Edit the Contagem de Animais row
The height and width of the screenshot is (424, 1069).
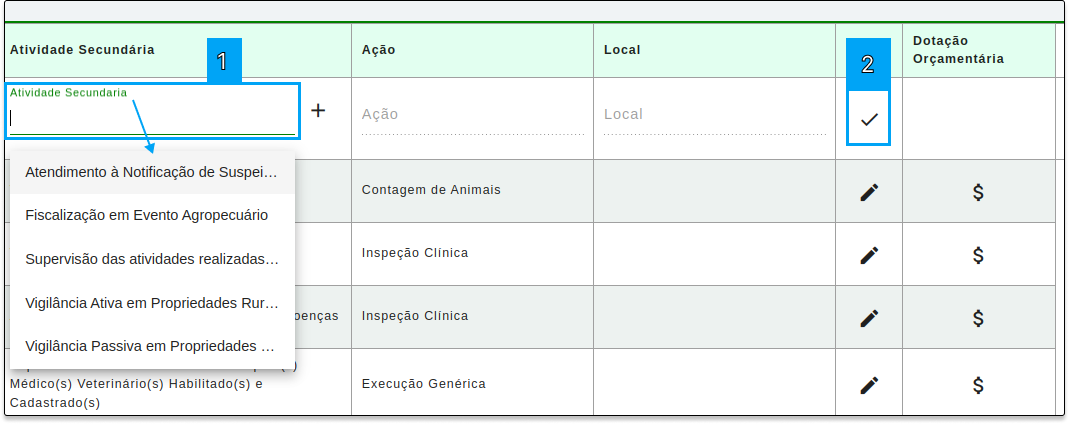pyautogui.click(x=869, y=192)
